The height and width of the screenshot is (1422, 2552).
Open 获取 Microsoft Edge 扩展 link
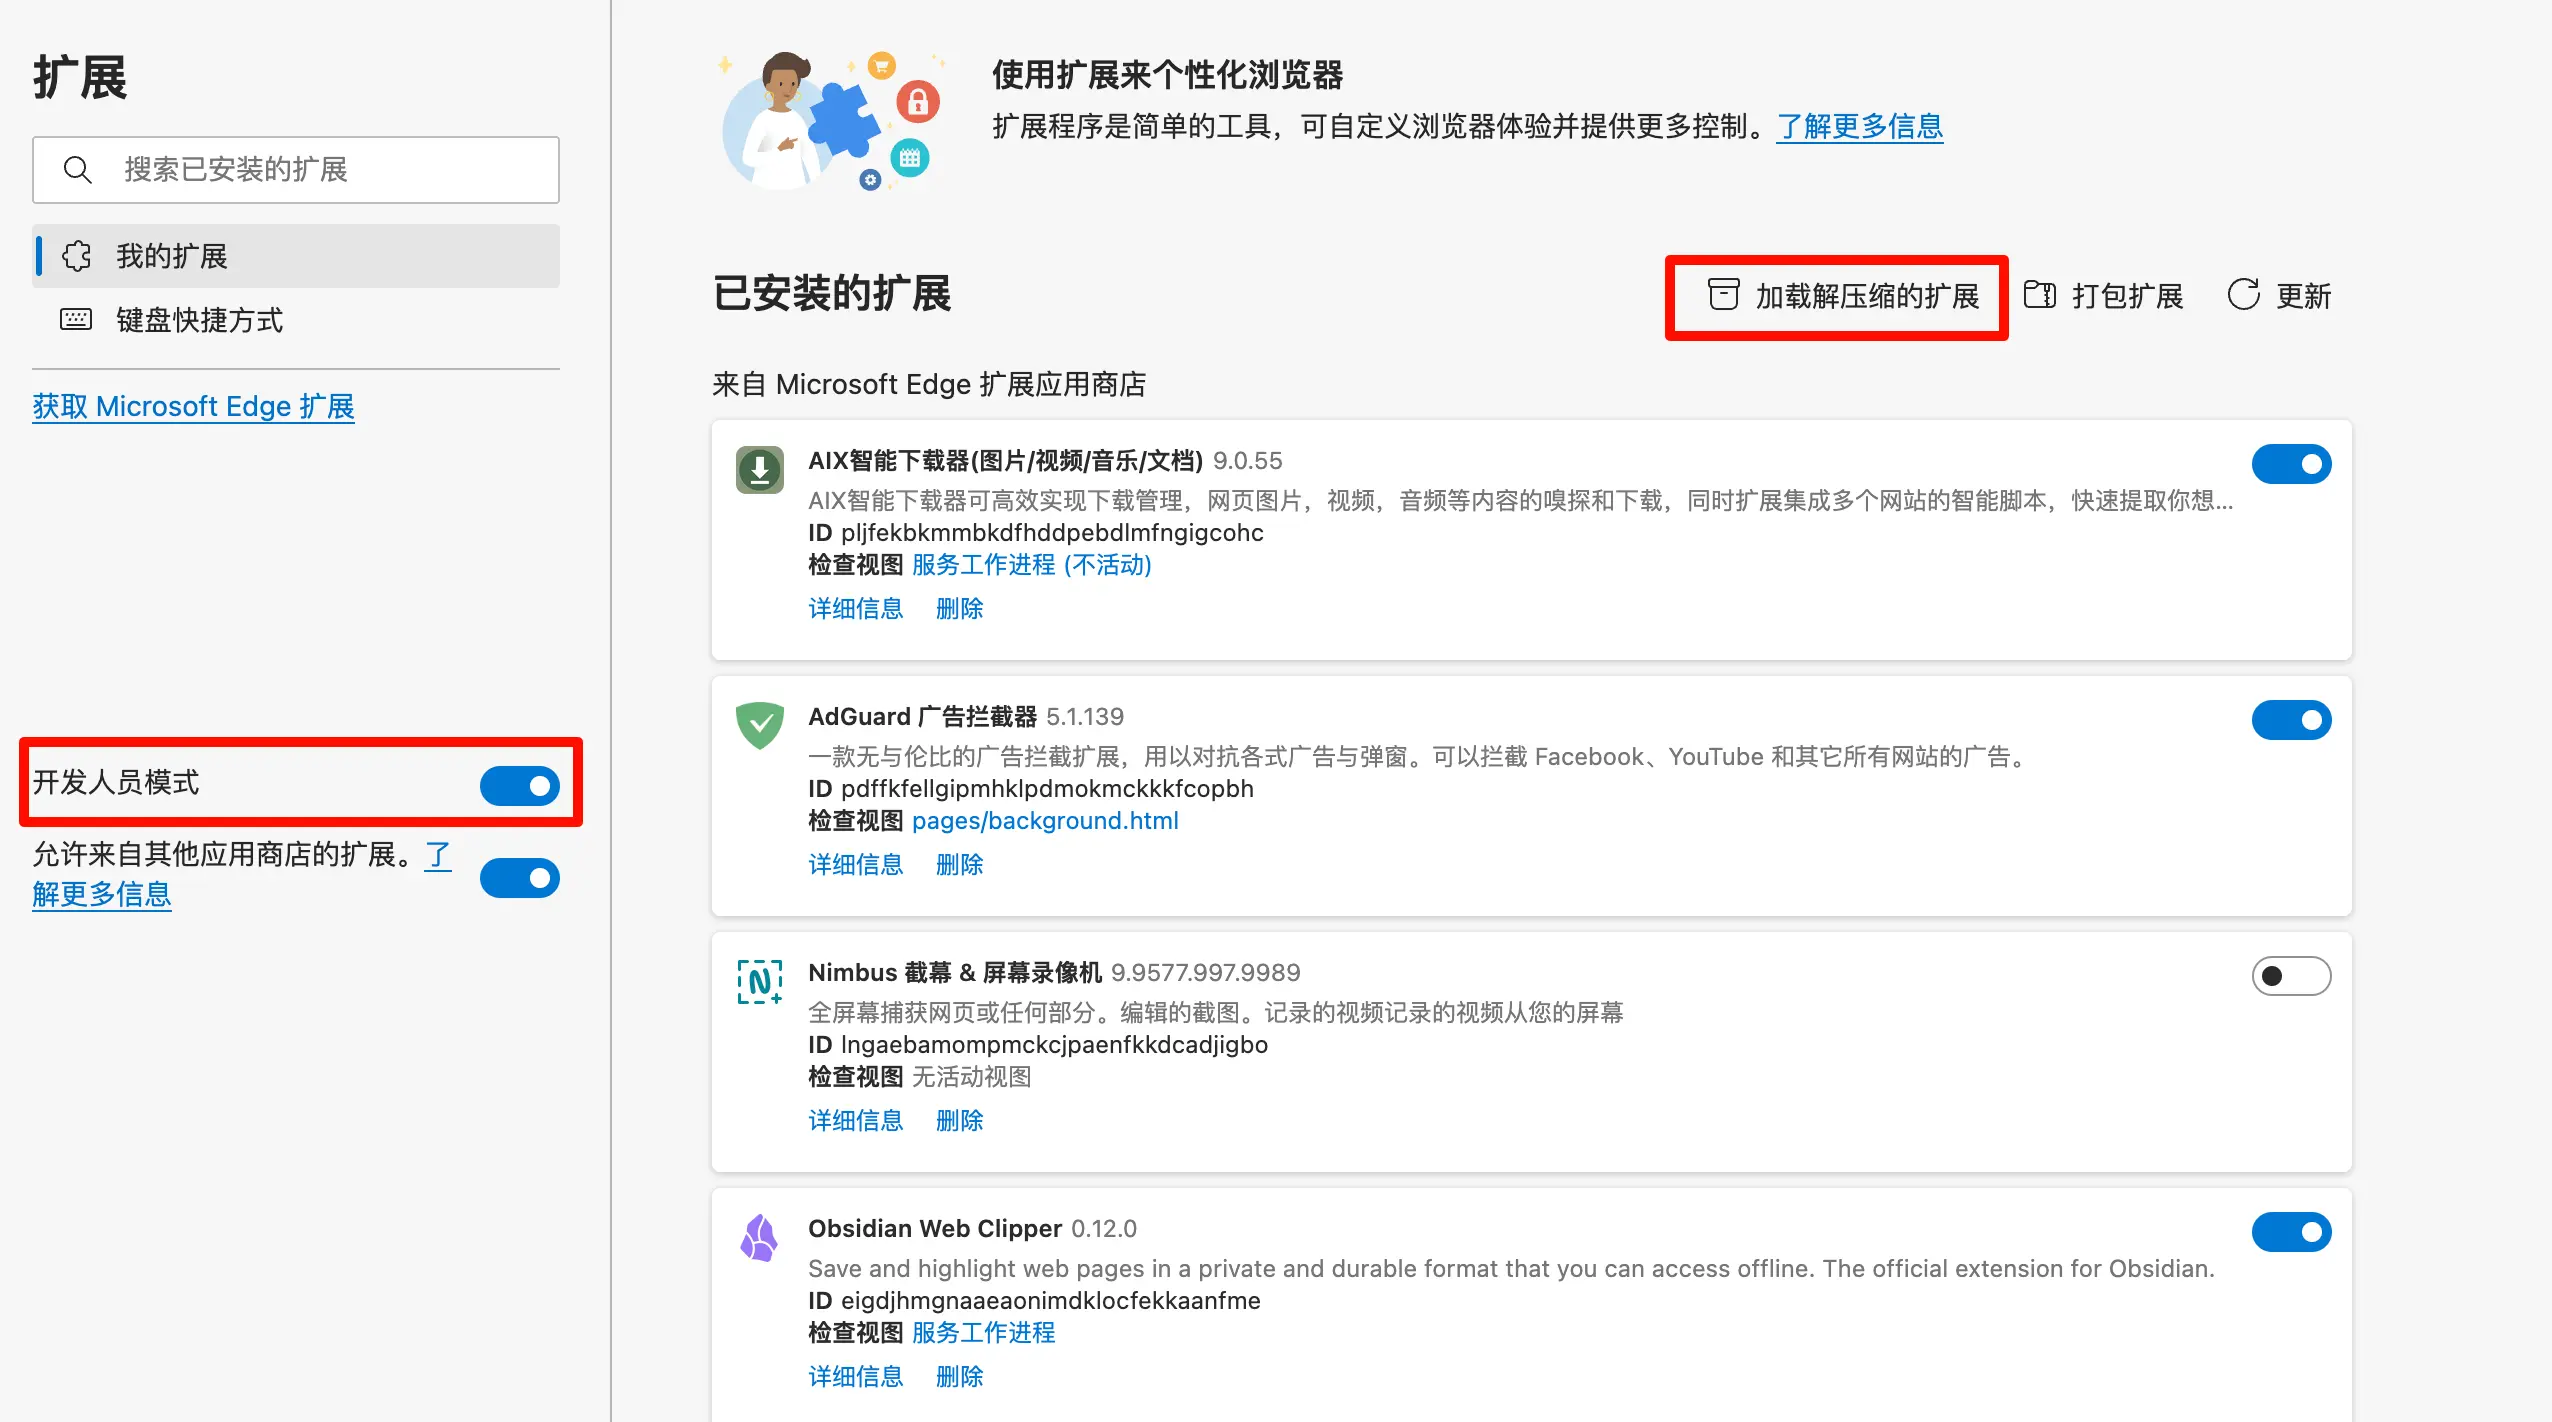click(x=193, y=406)
